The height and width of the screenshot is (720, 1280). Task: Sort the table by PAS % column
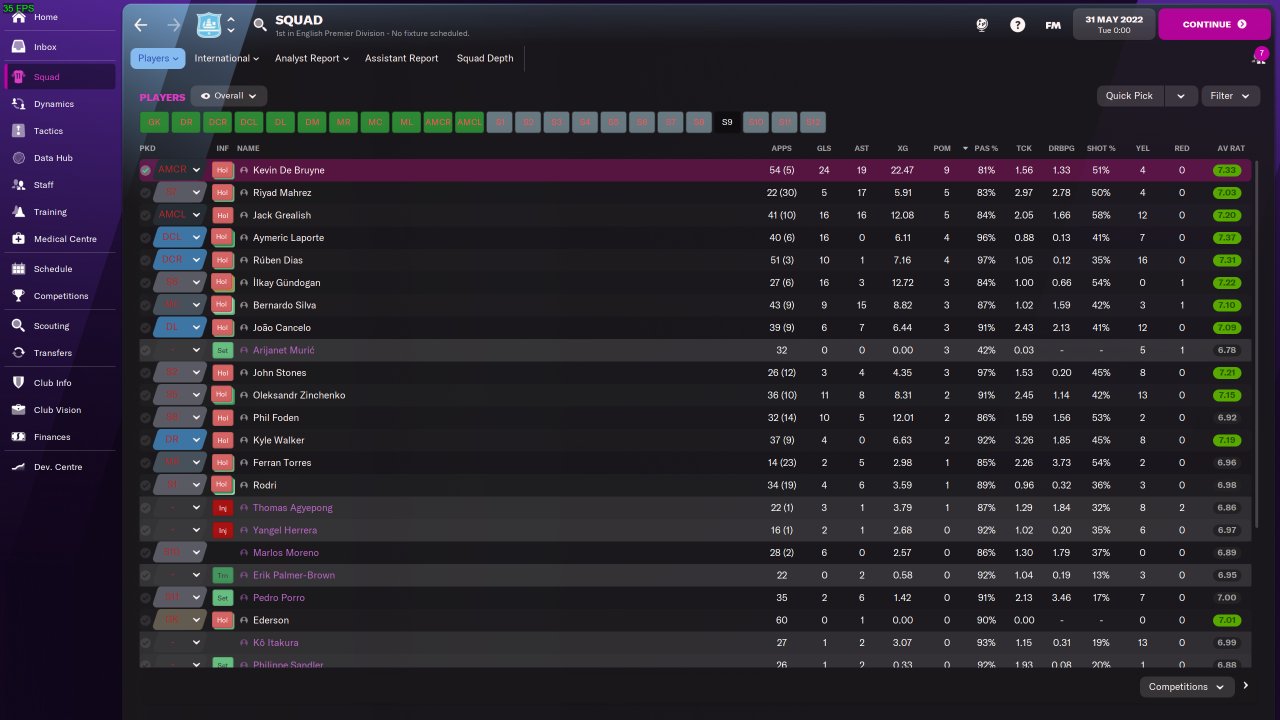coord(986,148)
